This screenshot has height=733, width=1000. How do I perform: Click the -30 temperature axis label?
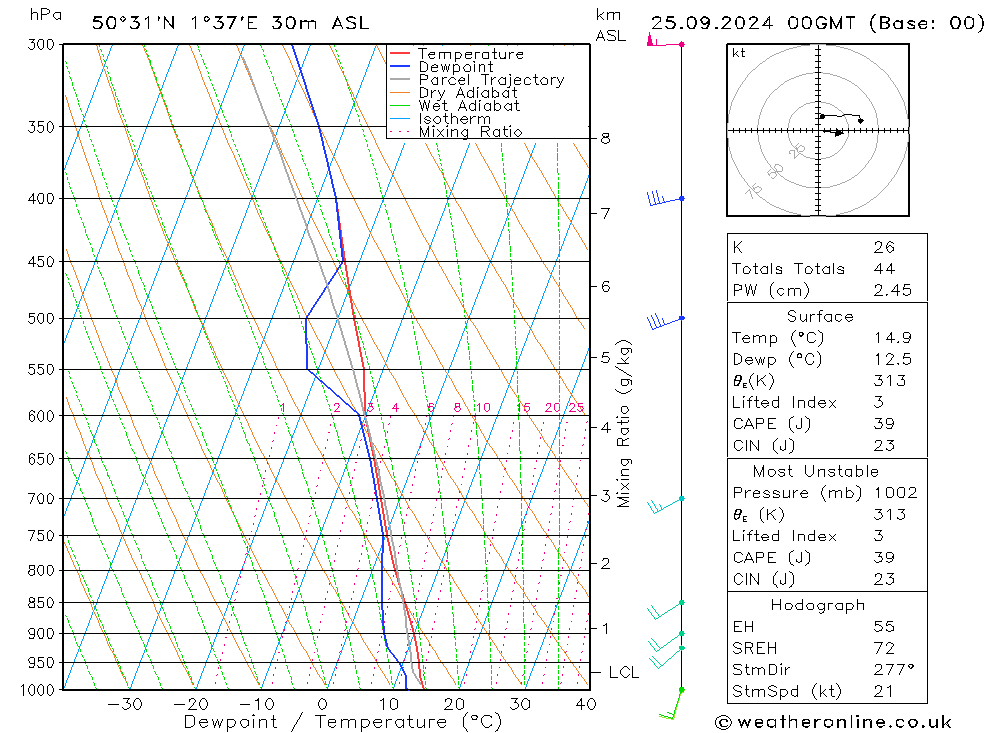tap(125, 704)
